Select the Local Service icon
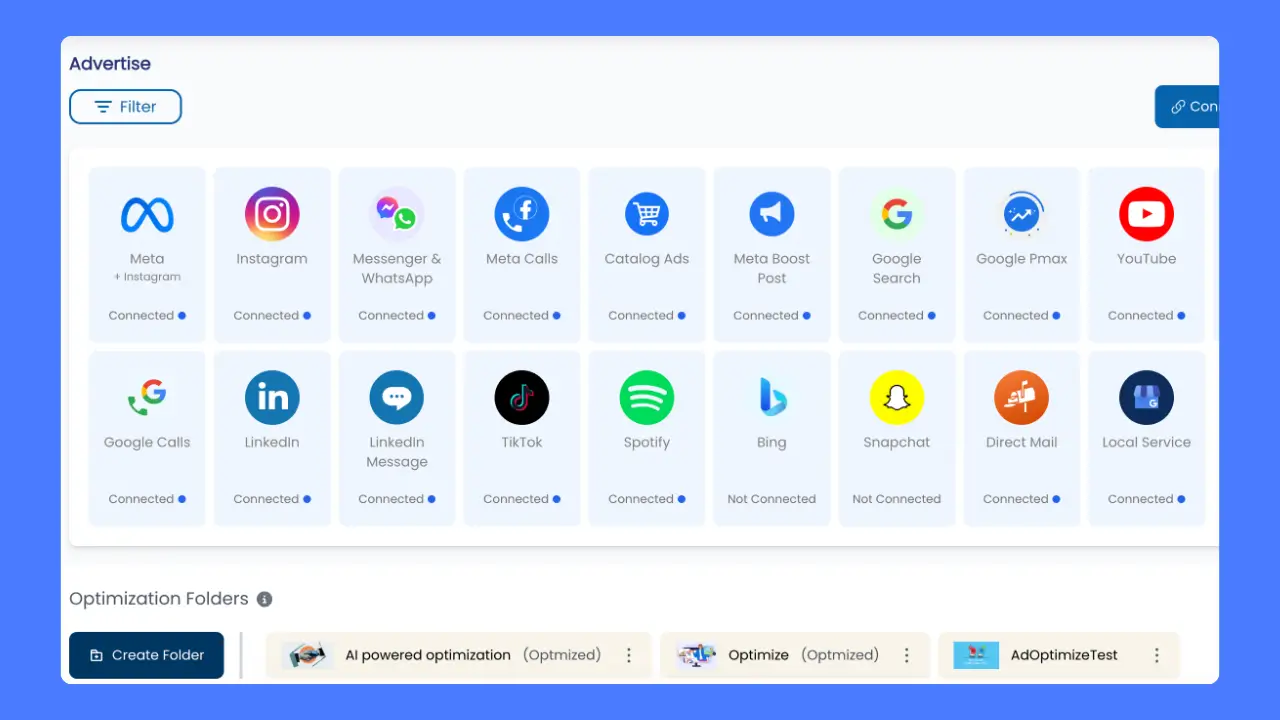This screenshot has width=1280, height=720. [x=1147, y=398]
